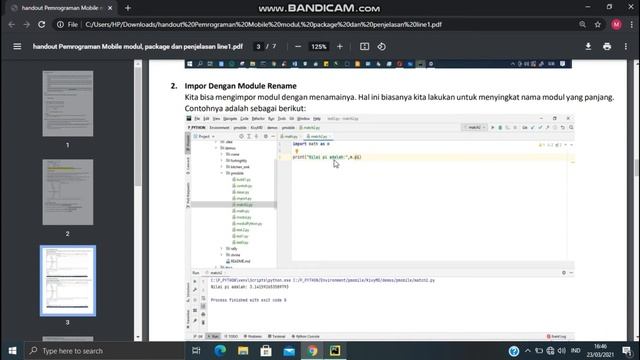Launch Microsoft Edge from the taskbar

(x=220, y=351)
